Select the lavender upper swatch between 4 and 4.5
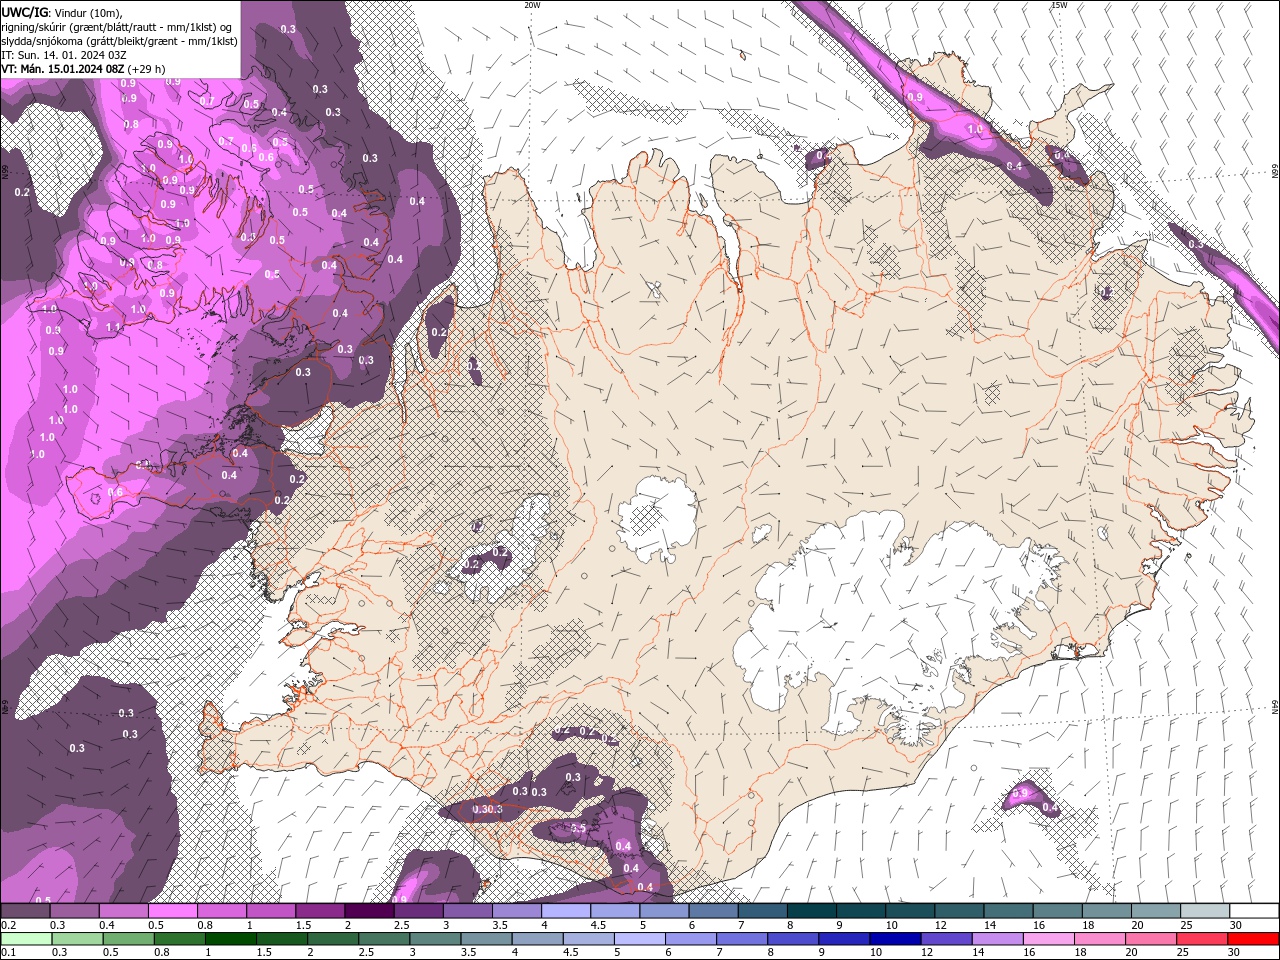Screen dimensions: 1280x960 point(565,911)
